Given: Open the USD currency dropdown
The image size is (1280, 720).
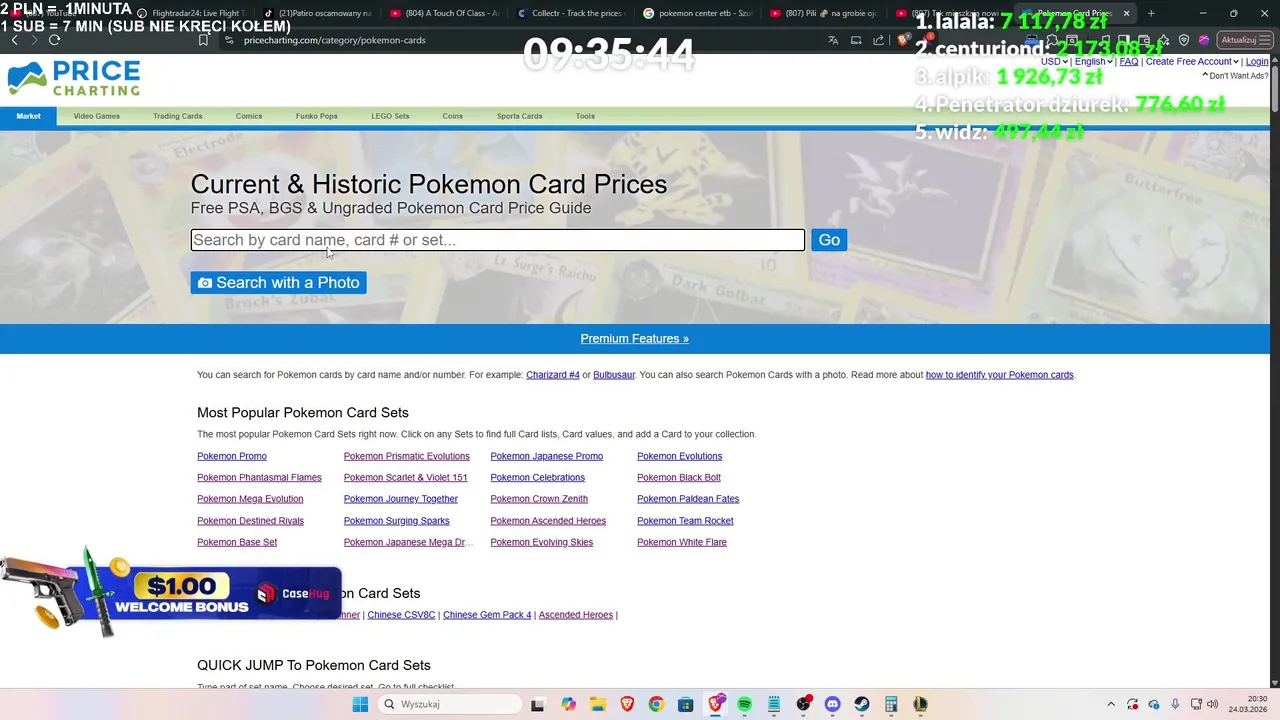Looking at the screenshot, I should click(x=1055, y=62).
